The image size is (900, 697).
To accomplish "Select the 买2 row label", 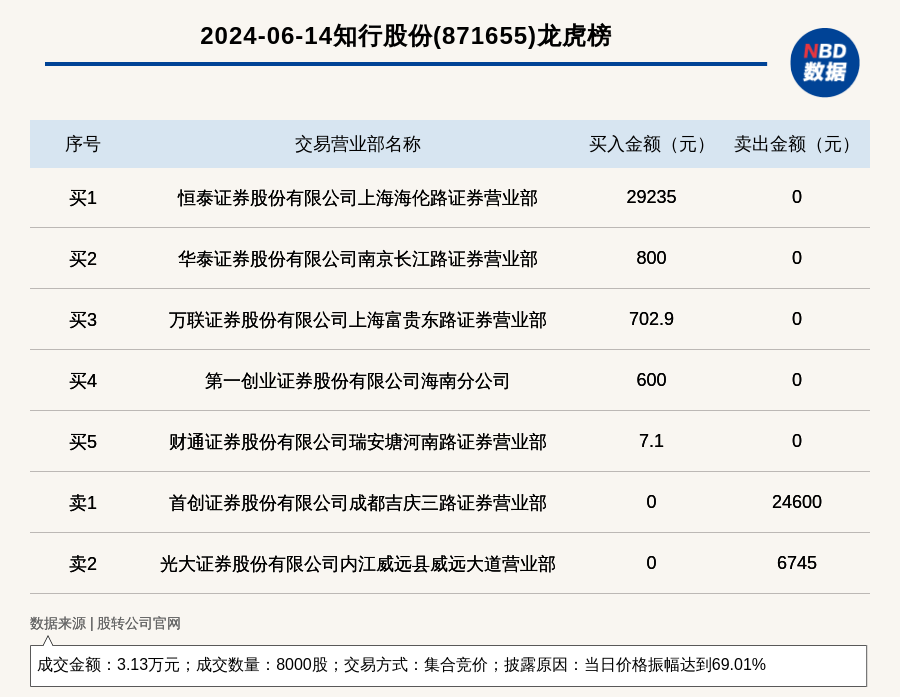I will (x=83, y=259).
